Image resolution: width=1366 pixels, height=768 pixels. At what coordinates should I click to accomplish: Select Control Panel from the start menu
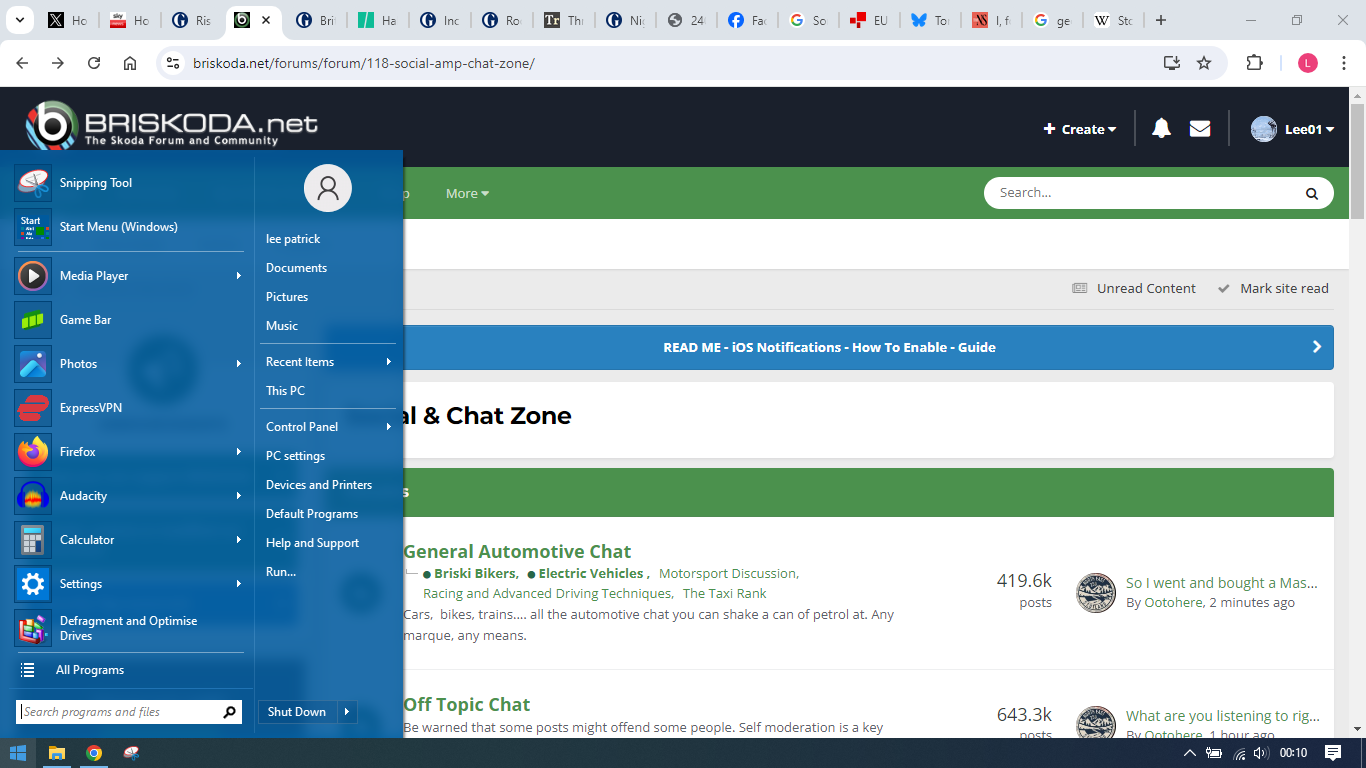(x=301, y=426)
